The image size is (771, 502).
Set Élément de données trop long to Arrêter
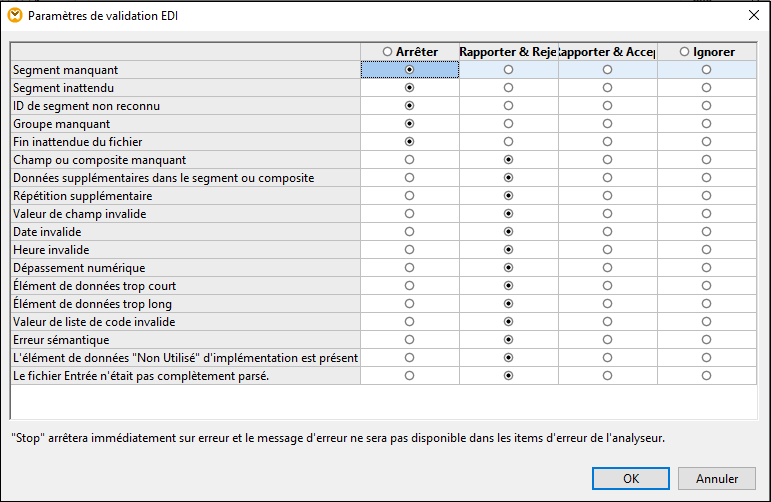pos(409,304)
